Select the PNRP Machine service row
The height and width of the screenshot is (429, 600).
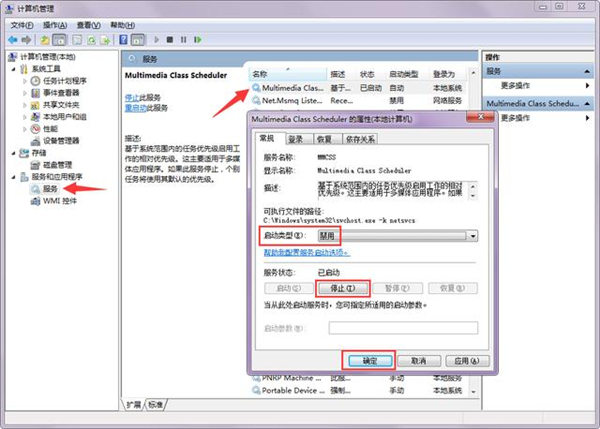[358, 378]
